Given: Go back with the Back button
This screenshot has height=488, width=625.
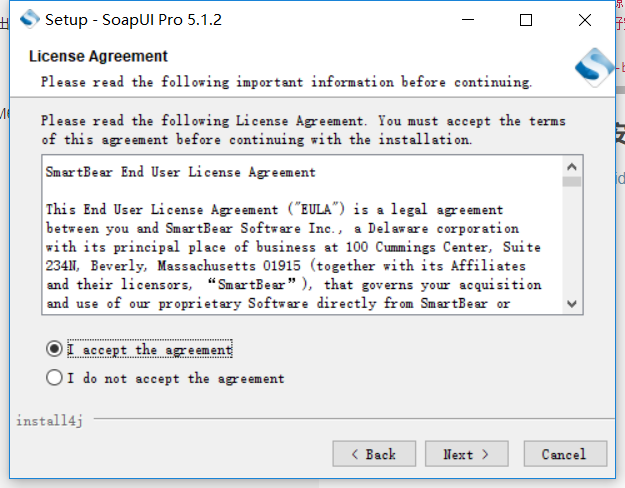Looking at the screenshot, I should [373, 454].
